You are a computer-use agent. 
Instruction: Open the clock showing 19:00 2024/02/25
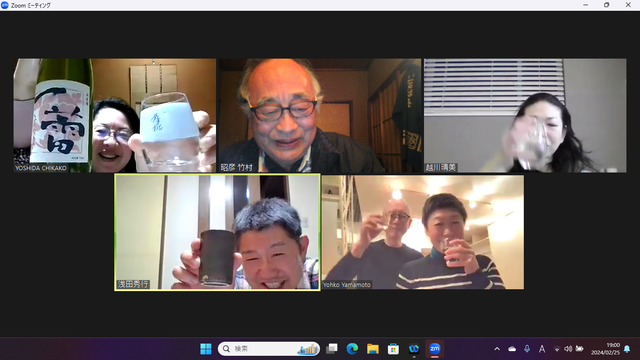605,349
